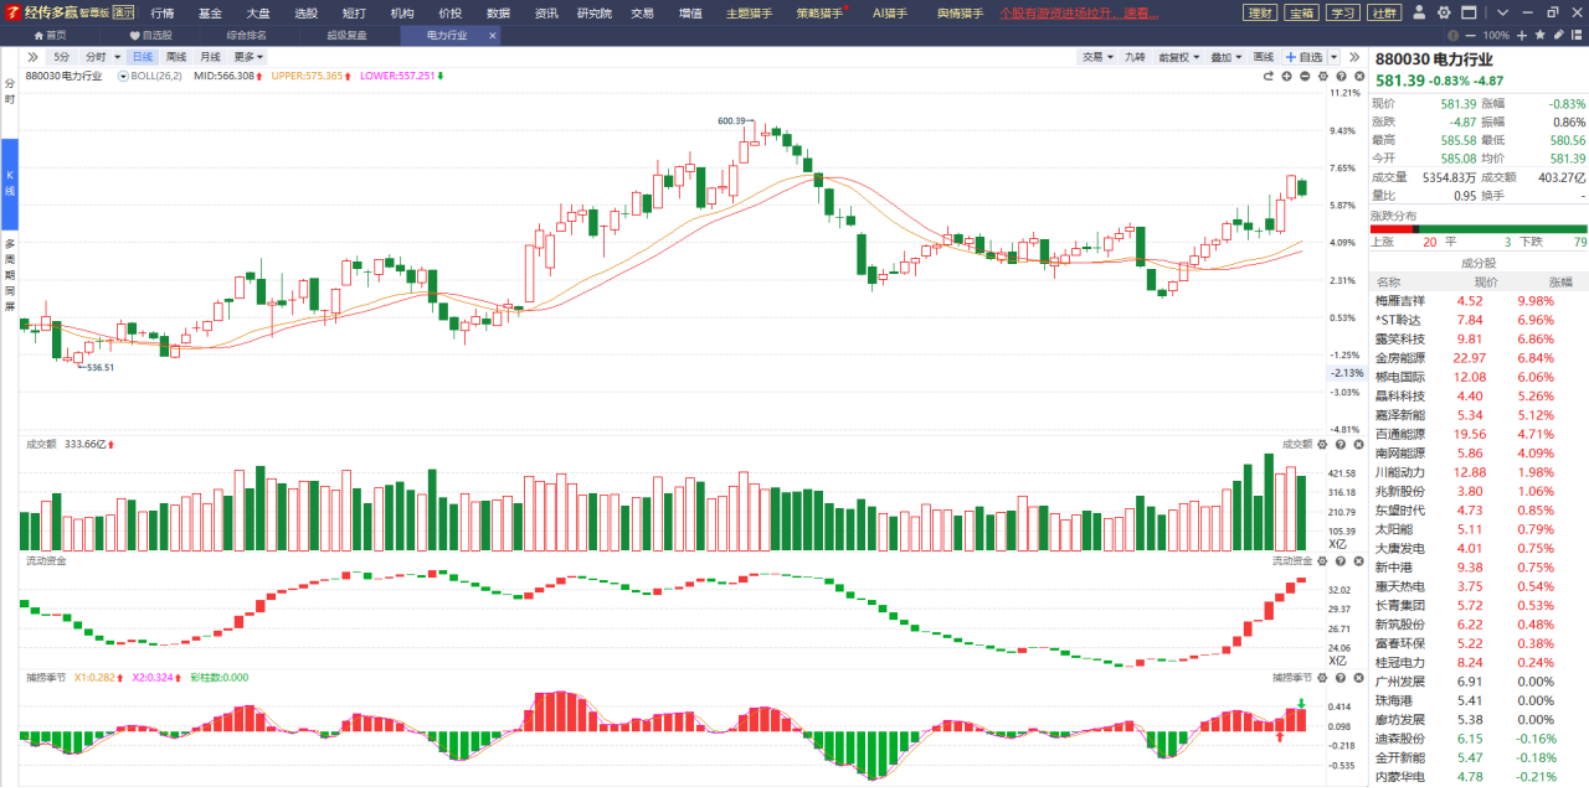Screen dimensions: 1589x788
Task: Open settings gear in title bar
Action: point(1444,12)
